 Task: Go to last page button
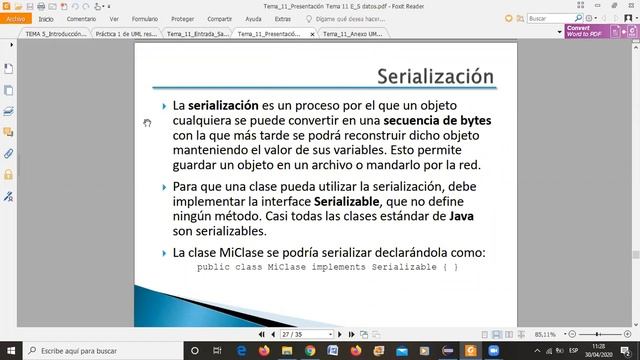point(351,334)
